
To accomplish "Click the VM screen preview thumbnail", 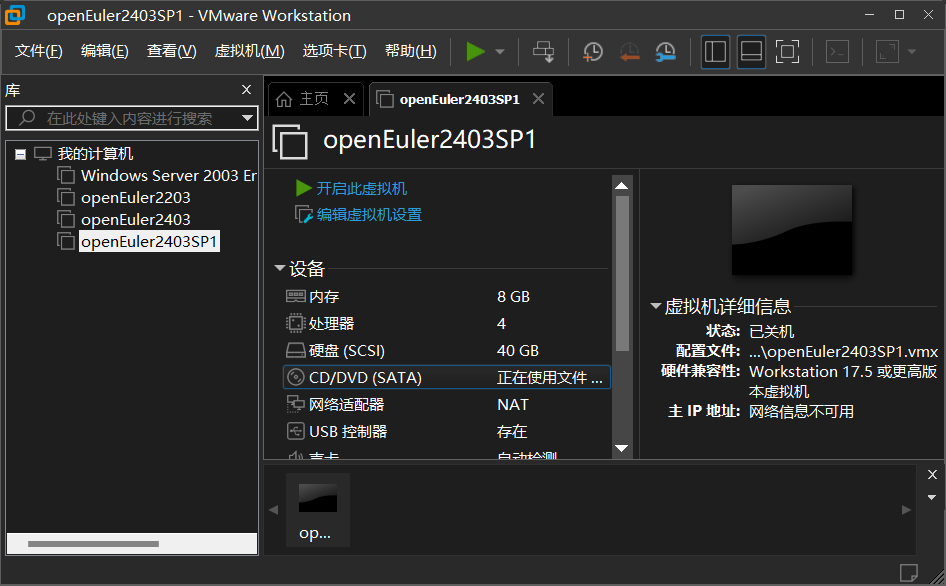I will tap(792, 230).
